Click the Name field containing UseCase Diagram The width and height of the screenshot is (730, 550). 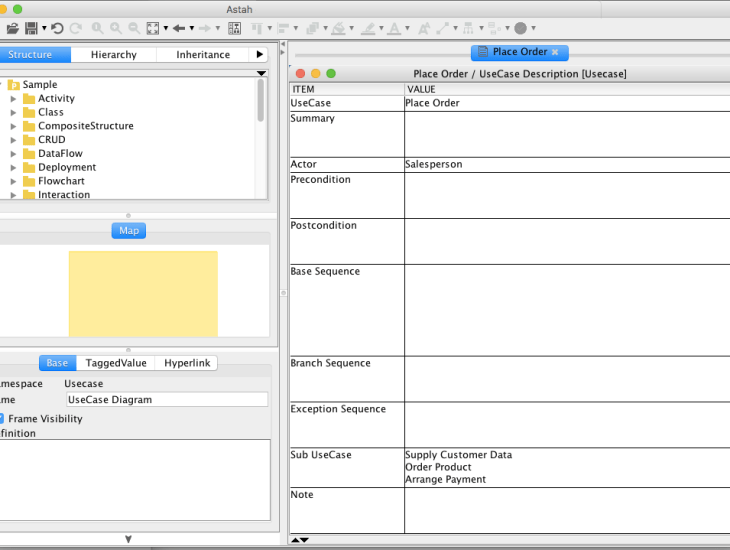click(160, 400)
